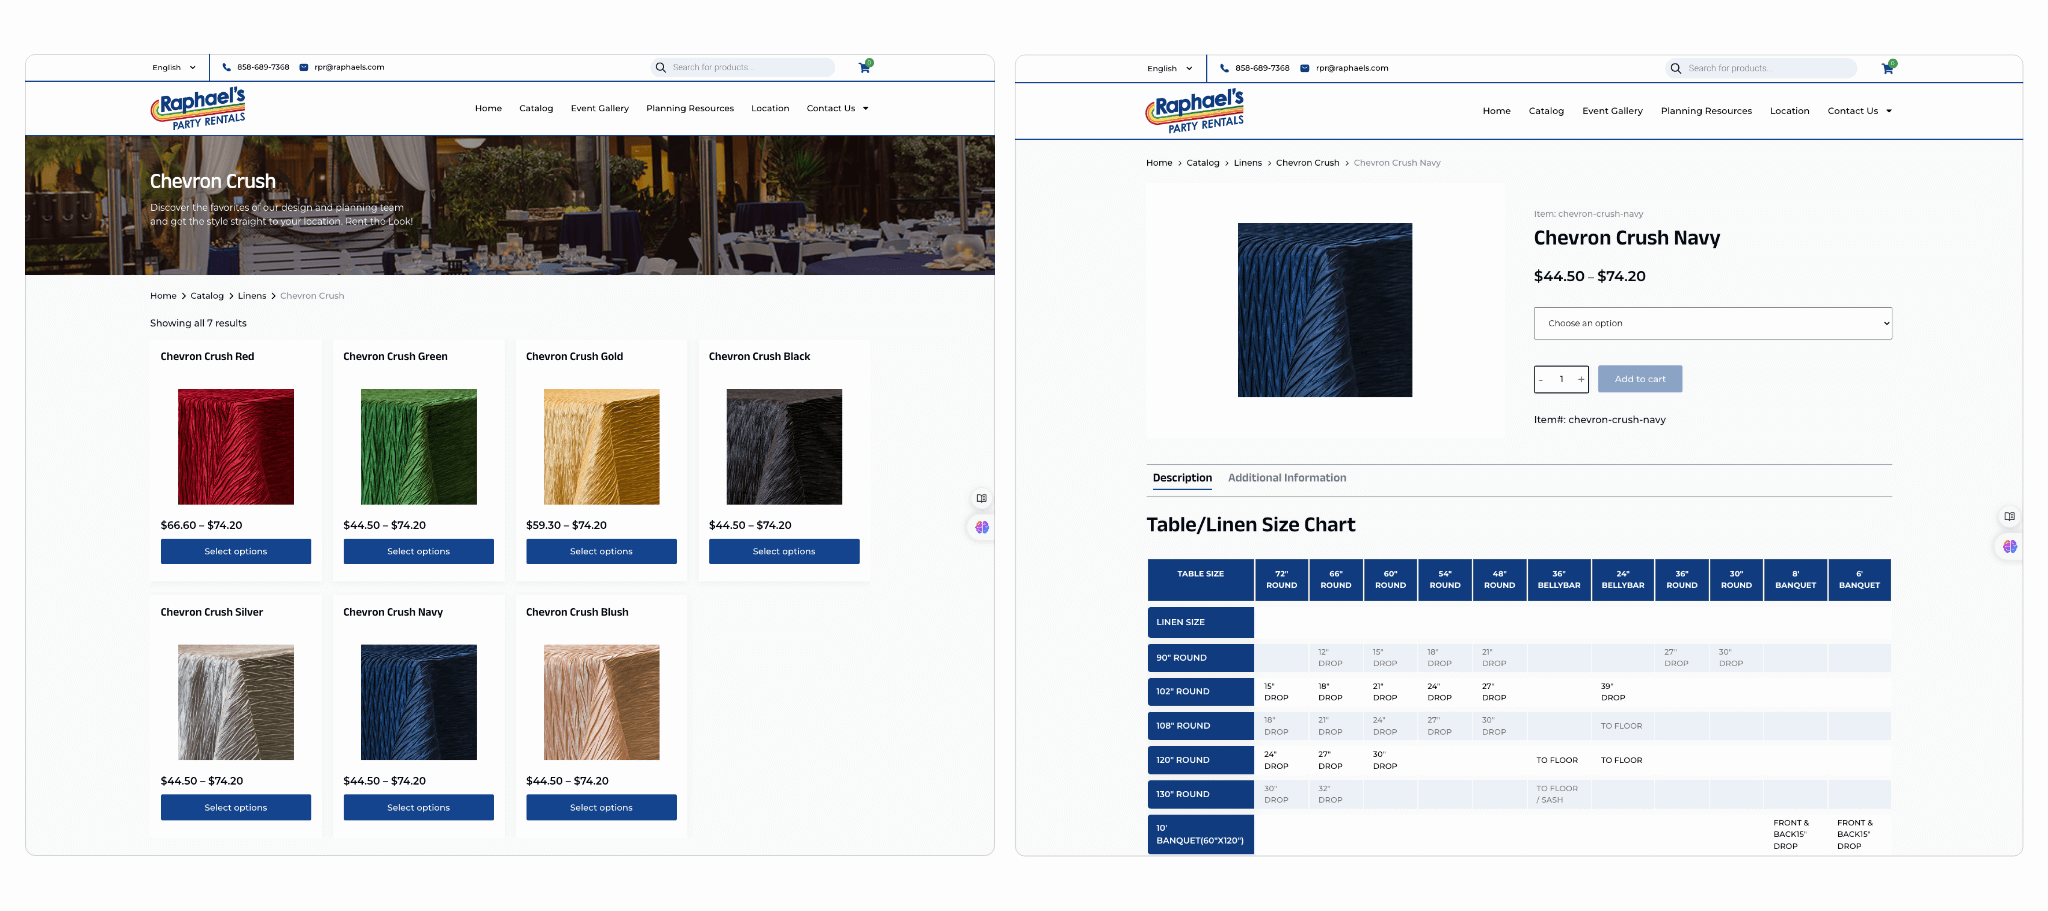
Task: Click the brain icon floating at right page edge
Action: click(2009, 546)
